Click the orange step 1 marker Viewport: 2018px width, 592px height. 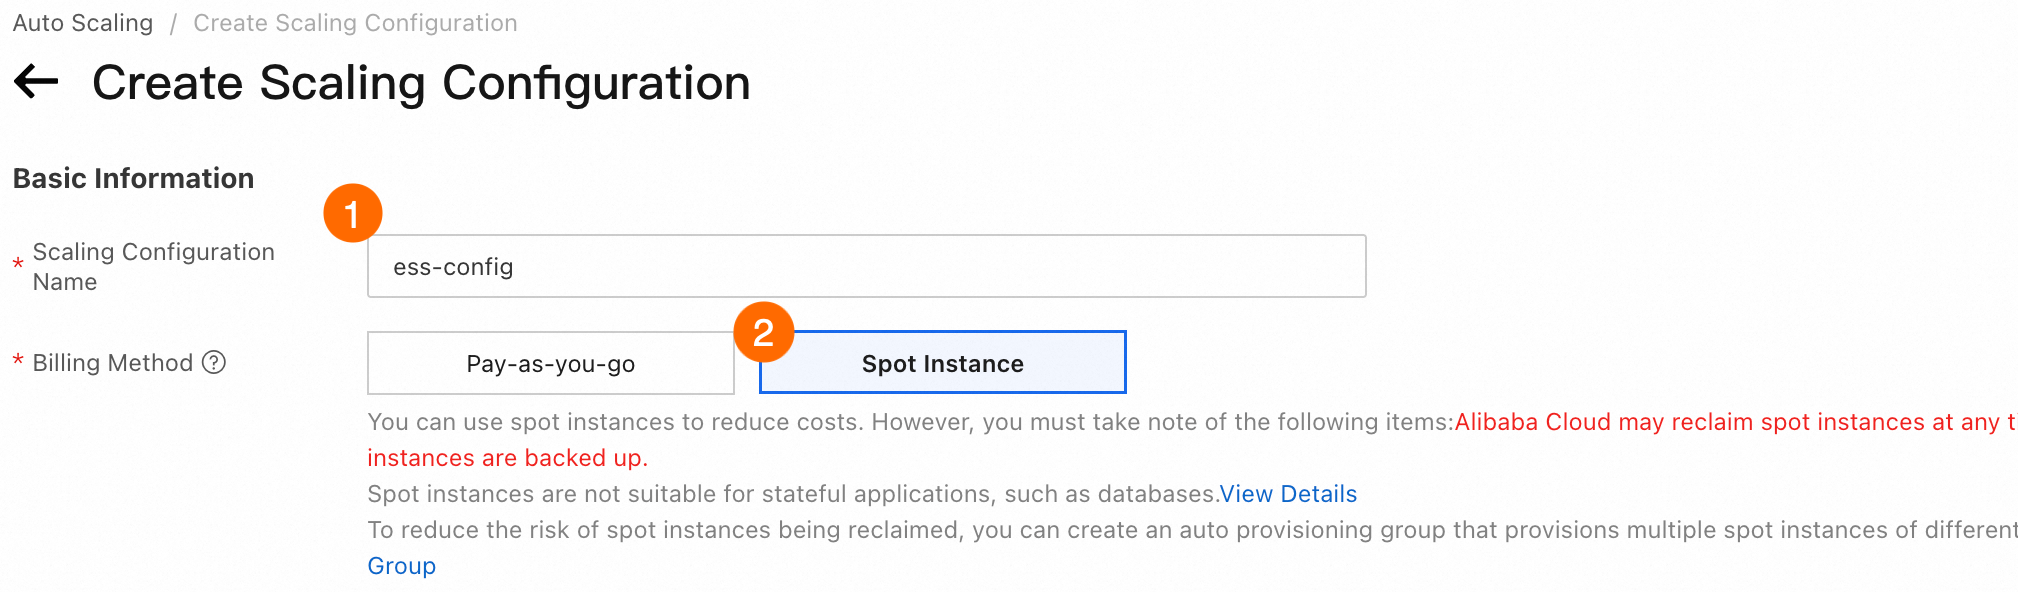pos(352,213)
